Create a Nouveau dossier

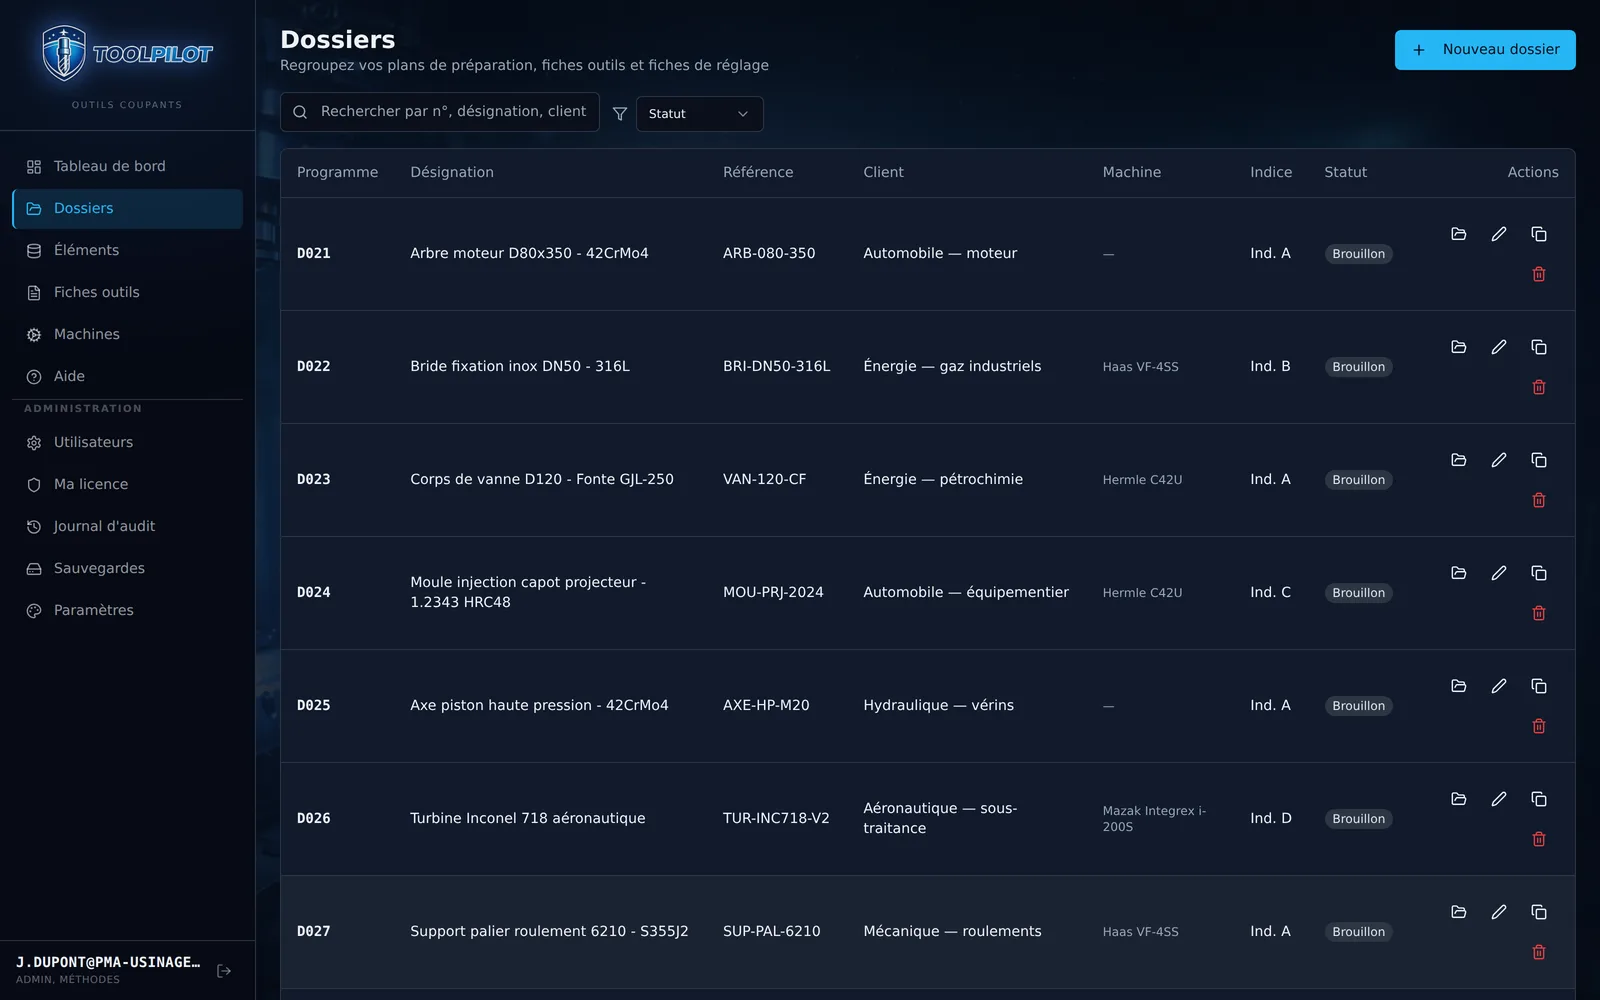point(1485,50)
